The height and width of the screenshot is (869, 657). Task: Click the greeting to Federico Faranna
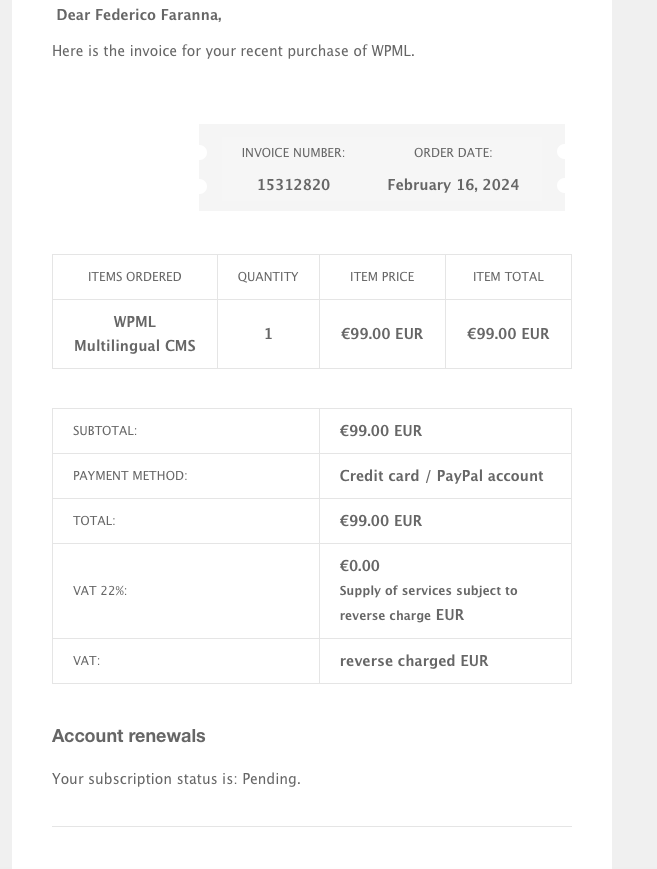pos(139,15)
